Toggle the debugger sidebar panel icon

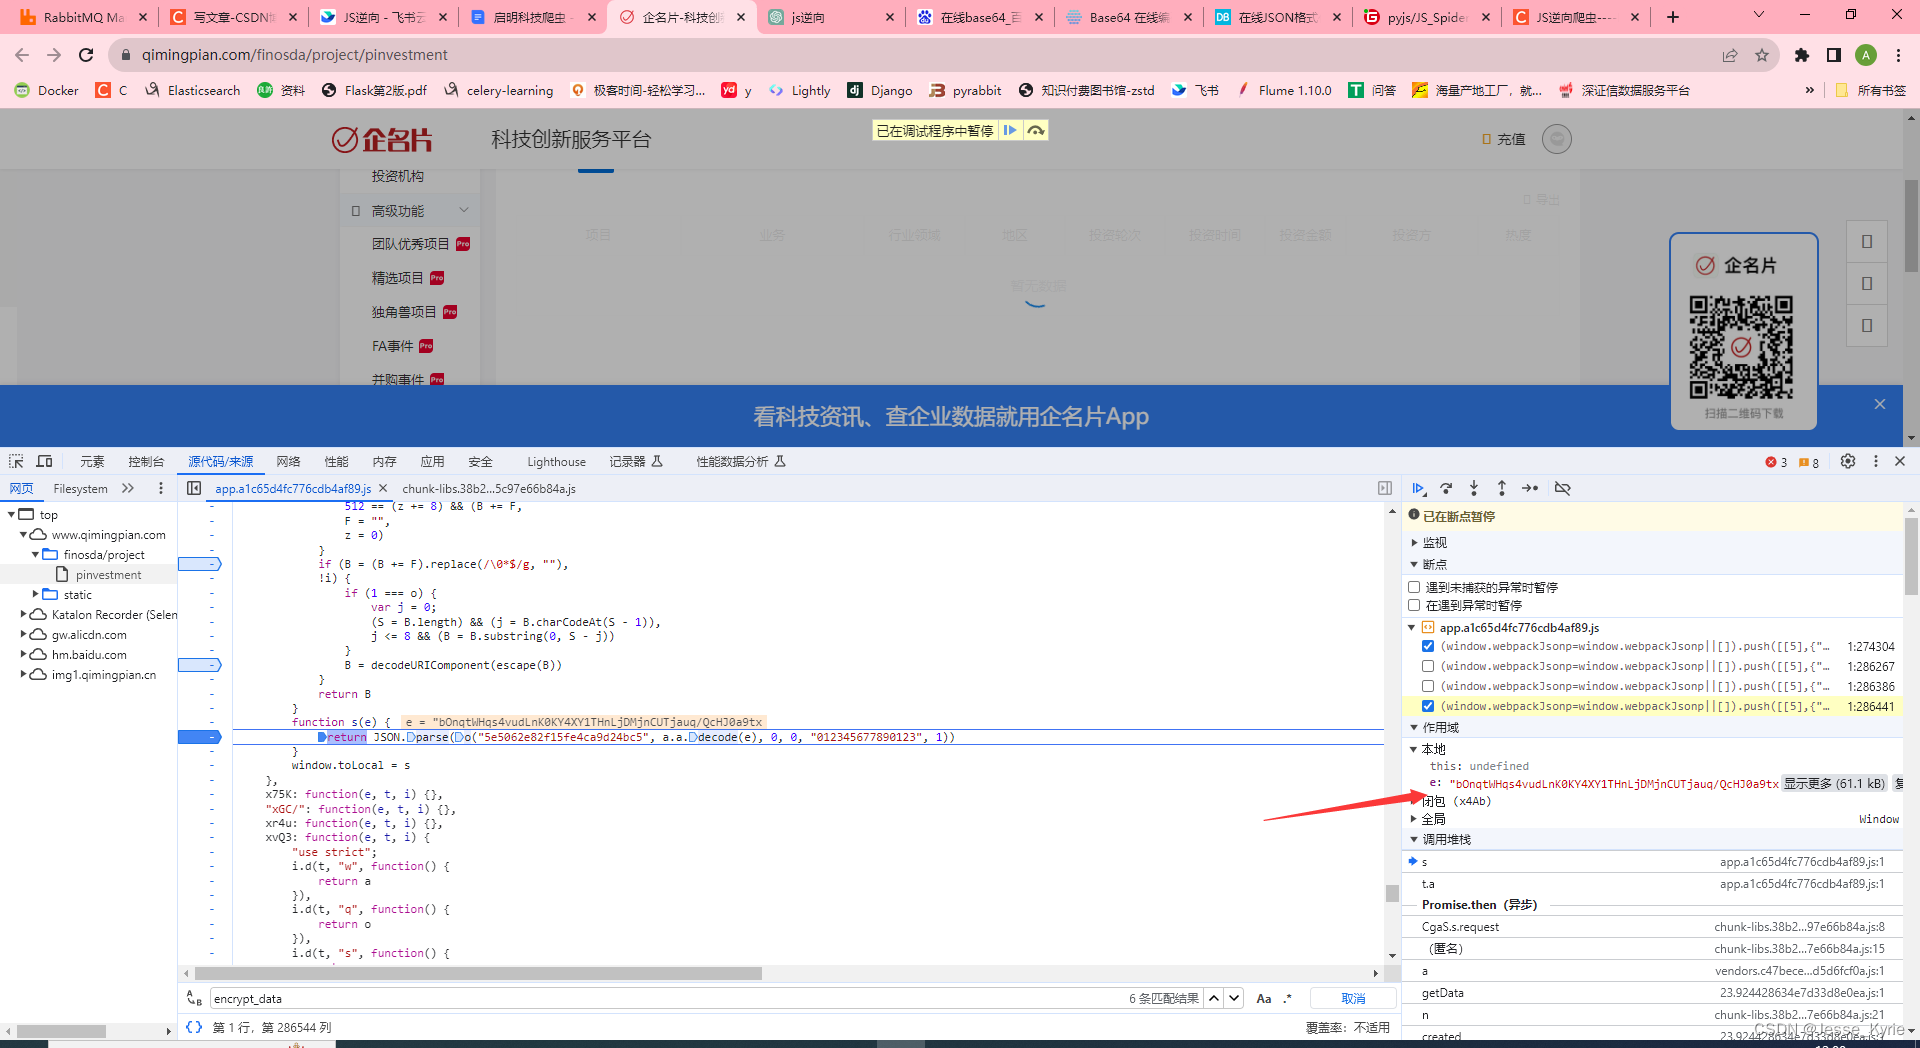tap(1385, 488)
